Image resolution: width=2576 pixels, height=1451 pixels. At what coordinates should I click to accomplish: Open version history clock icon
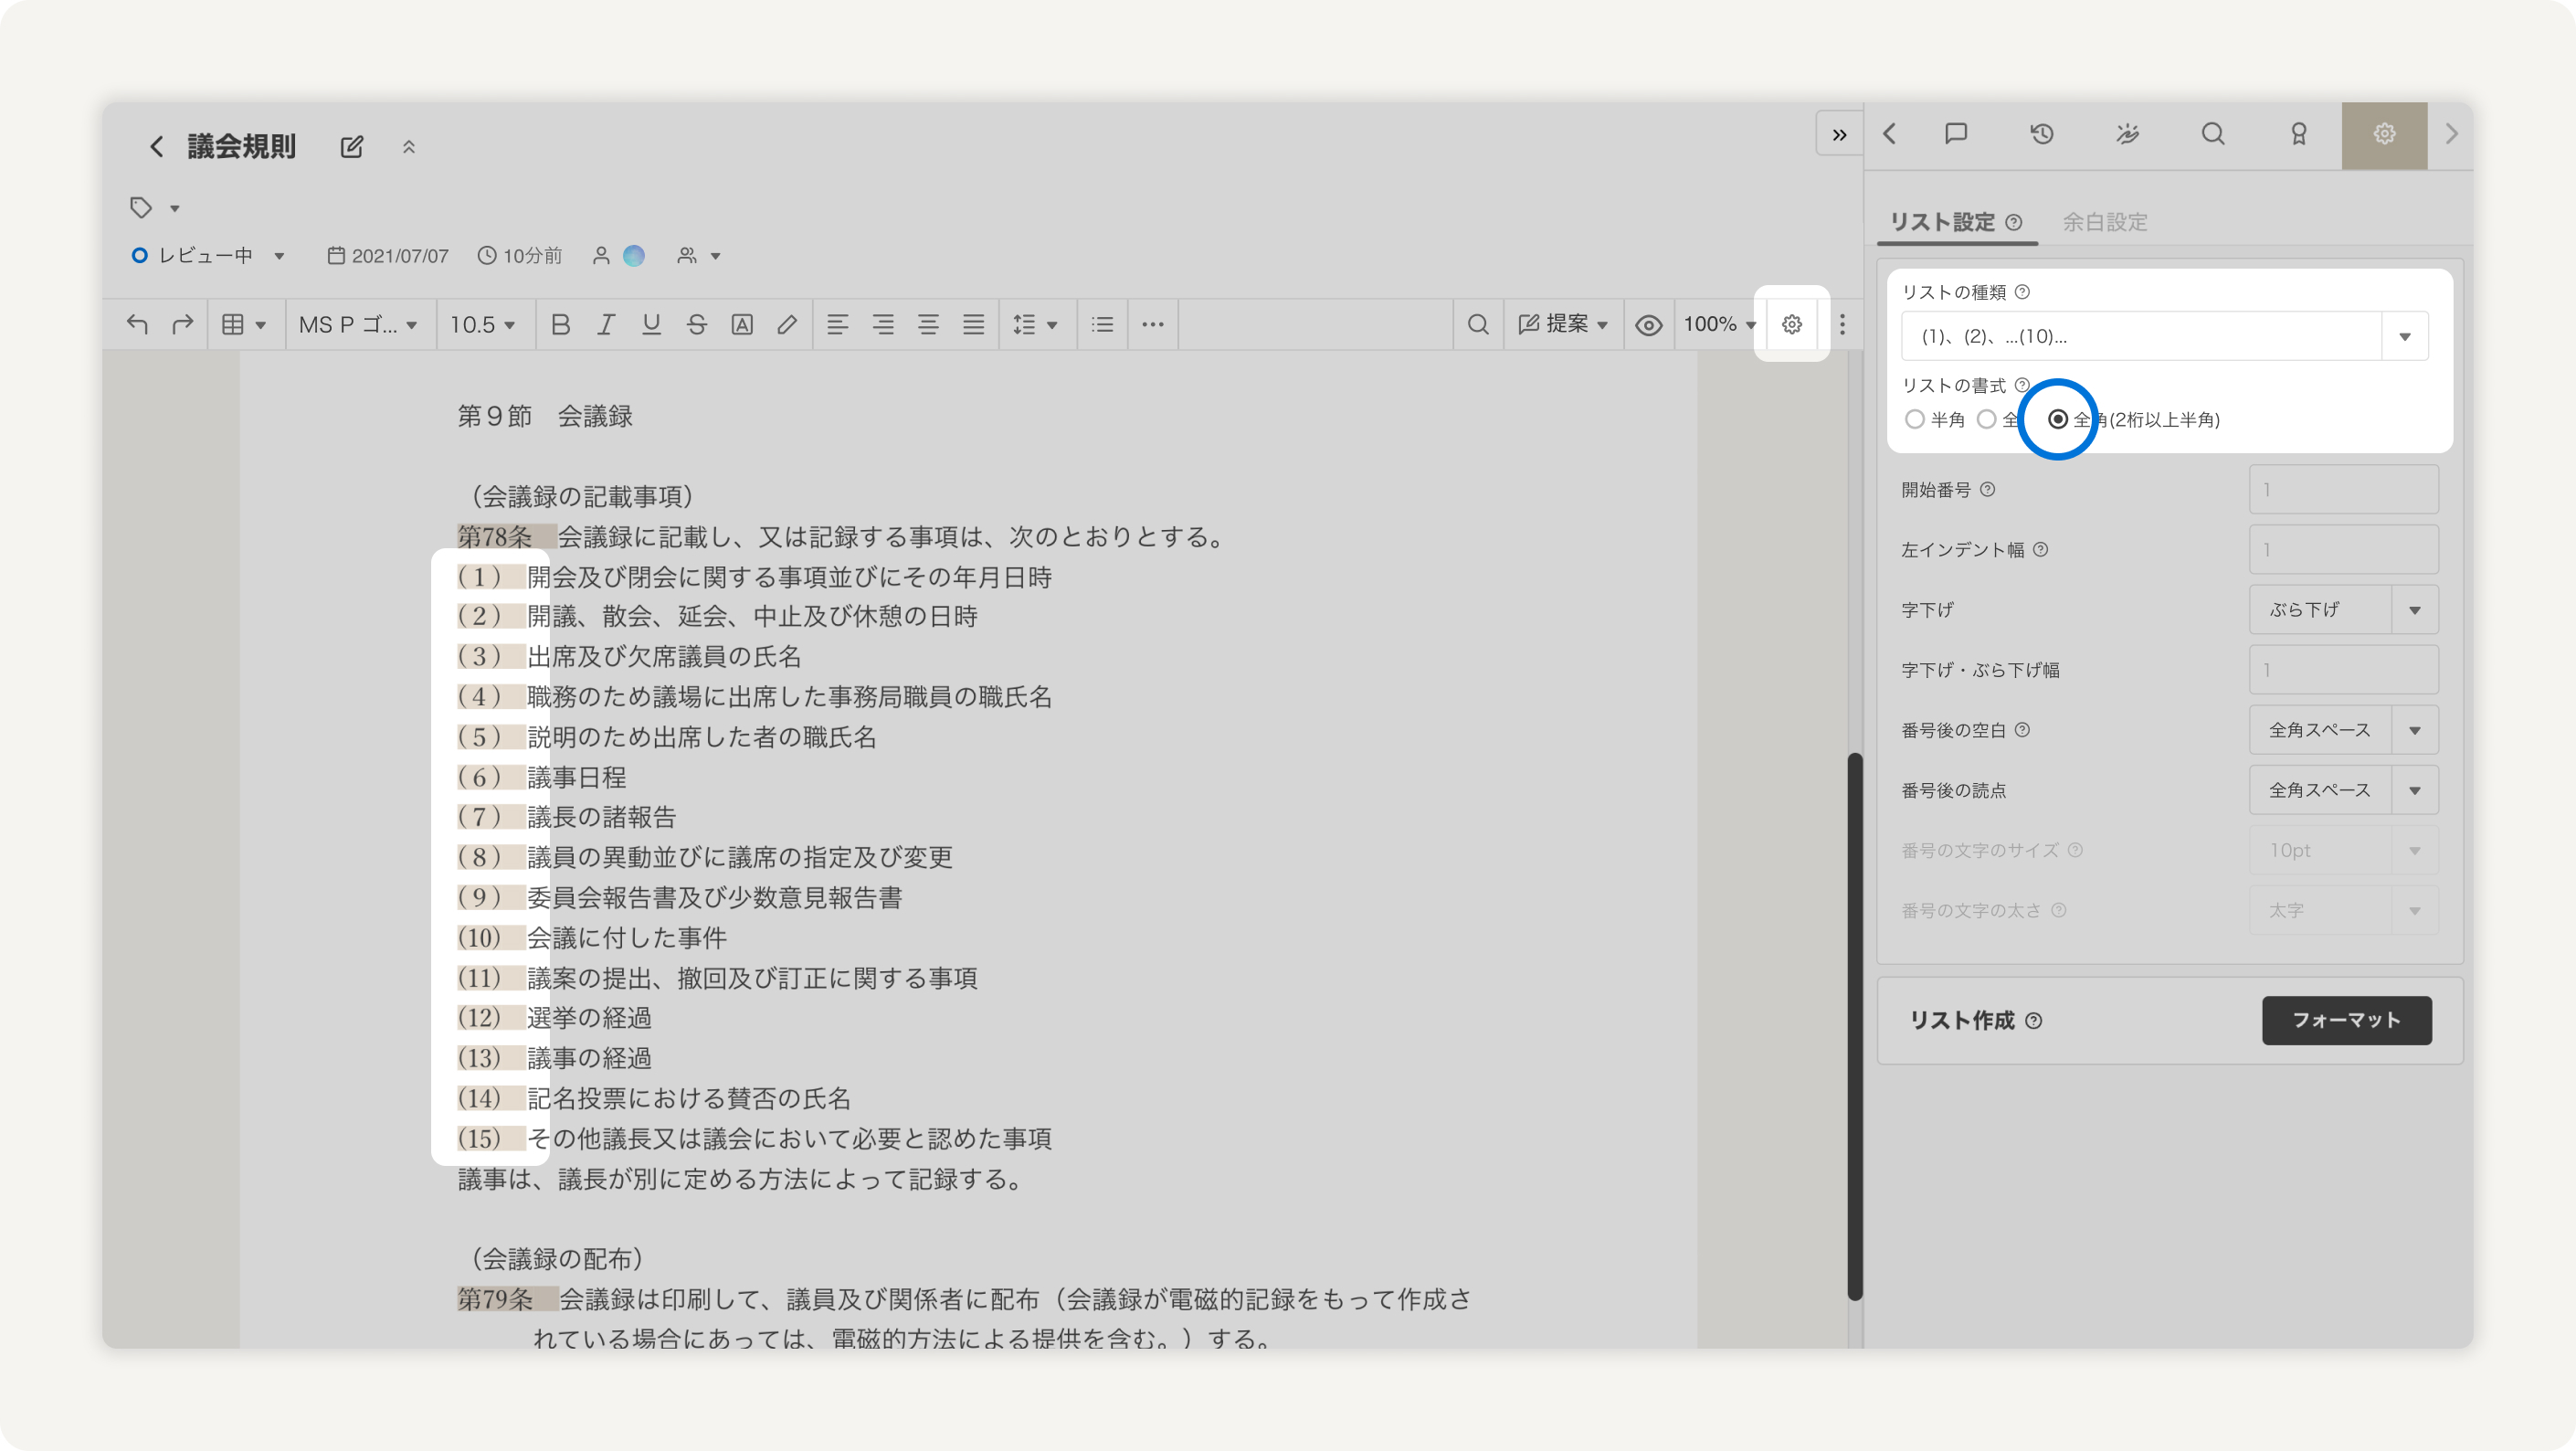click(2042, 134)
